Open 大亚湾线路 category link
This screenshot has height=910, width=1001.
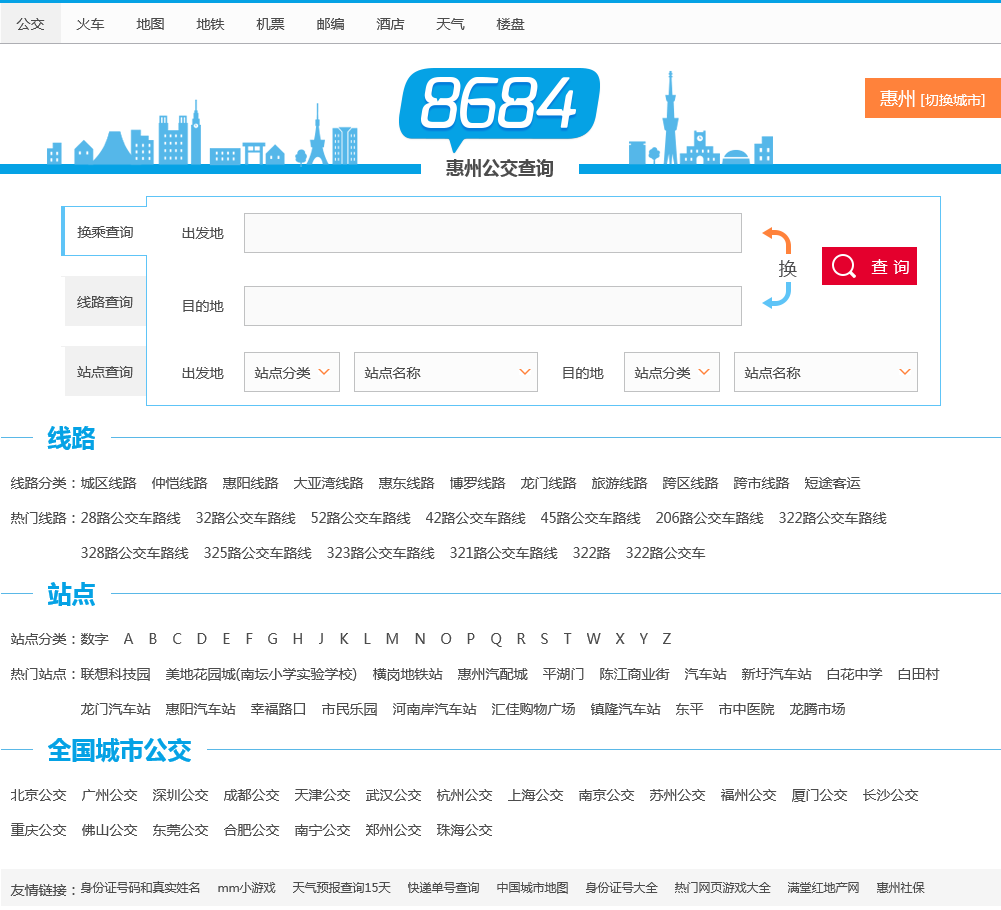(x=328, y=483)
